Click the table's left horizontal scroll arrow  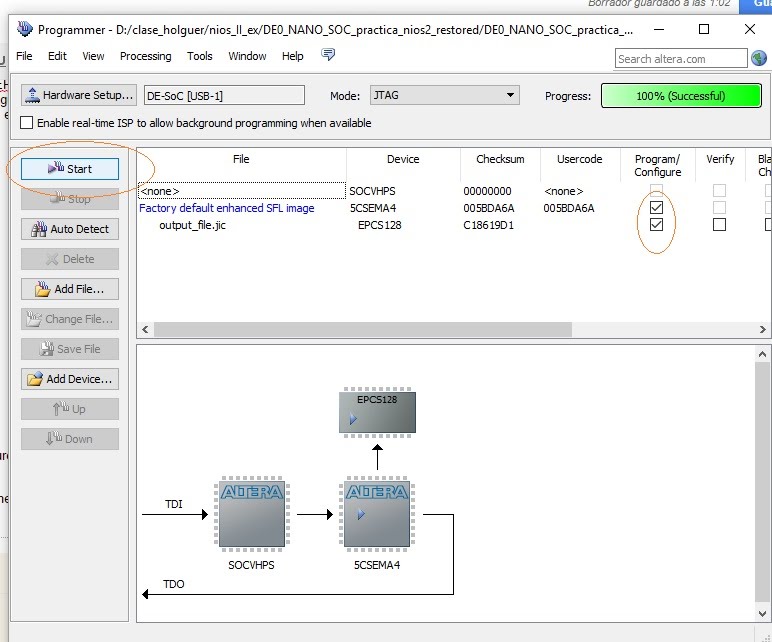point(145,329)
